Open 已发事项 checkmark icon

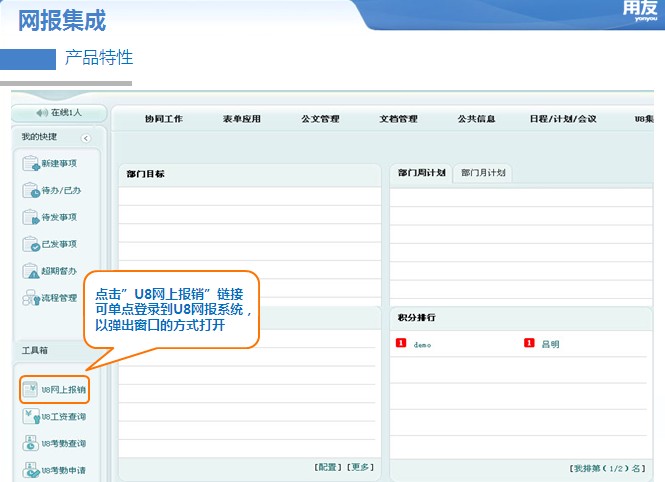[x=31, y=244]
